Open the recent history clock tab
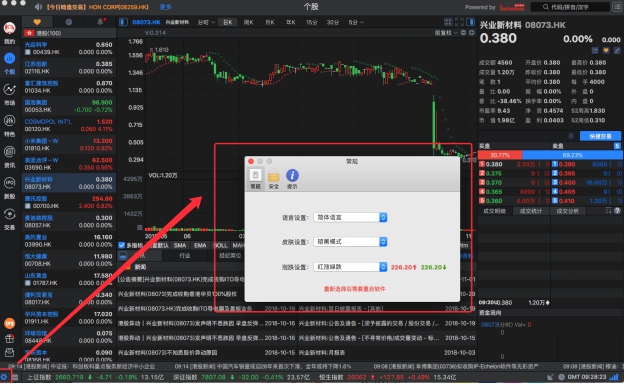Viewport: 624px width, 384px height. (x=68, y=22)
